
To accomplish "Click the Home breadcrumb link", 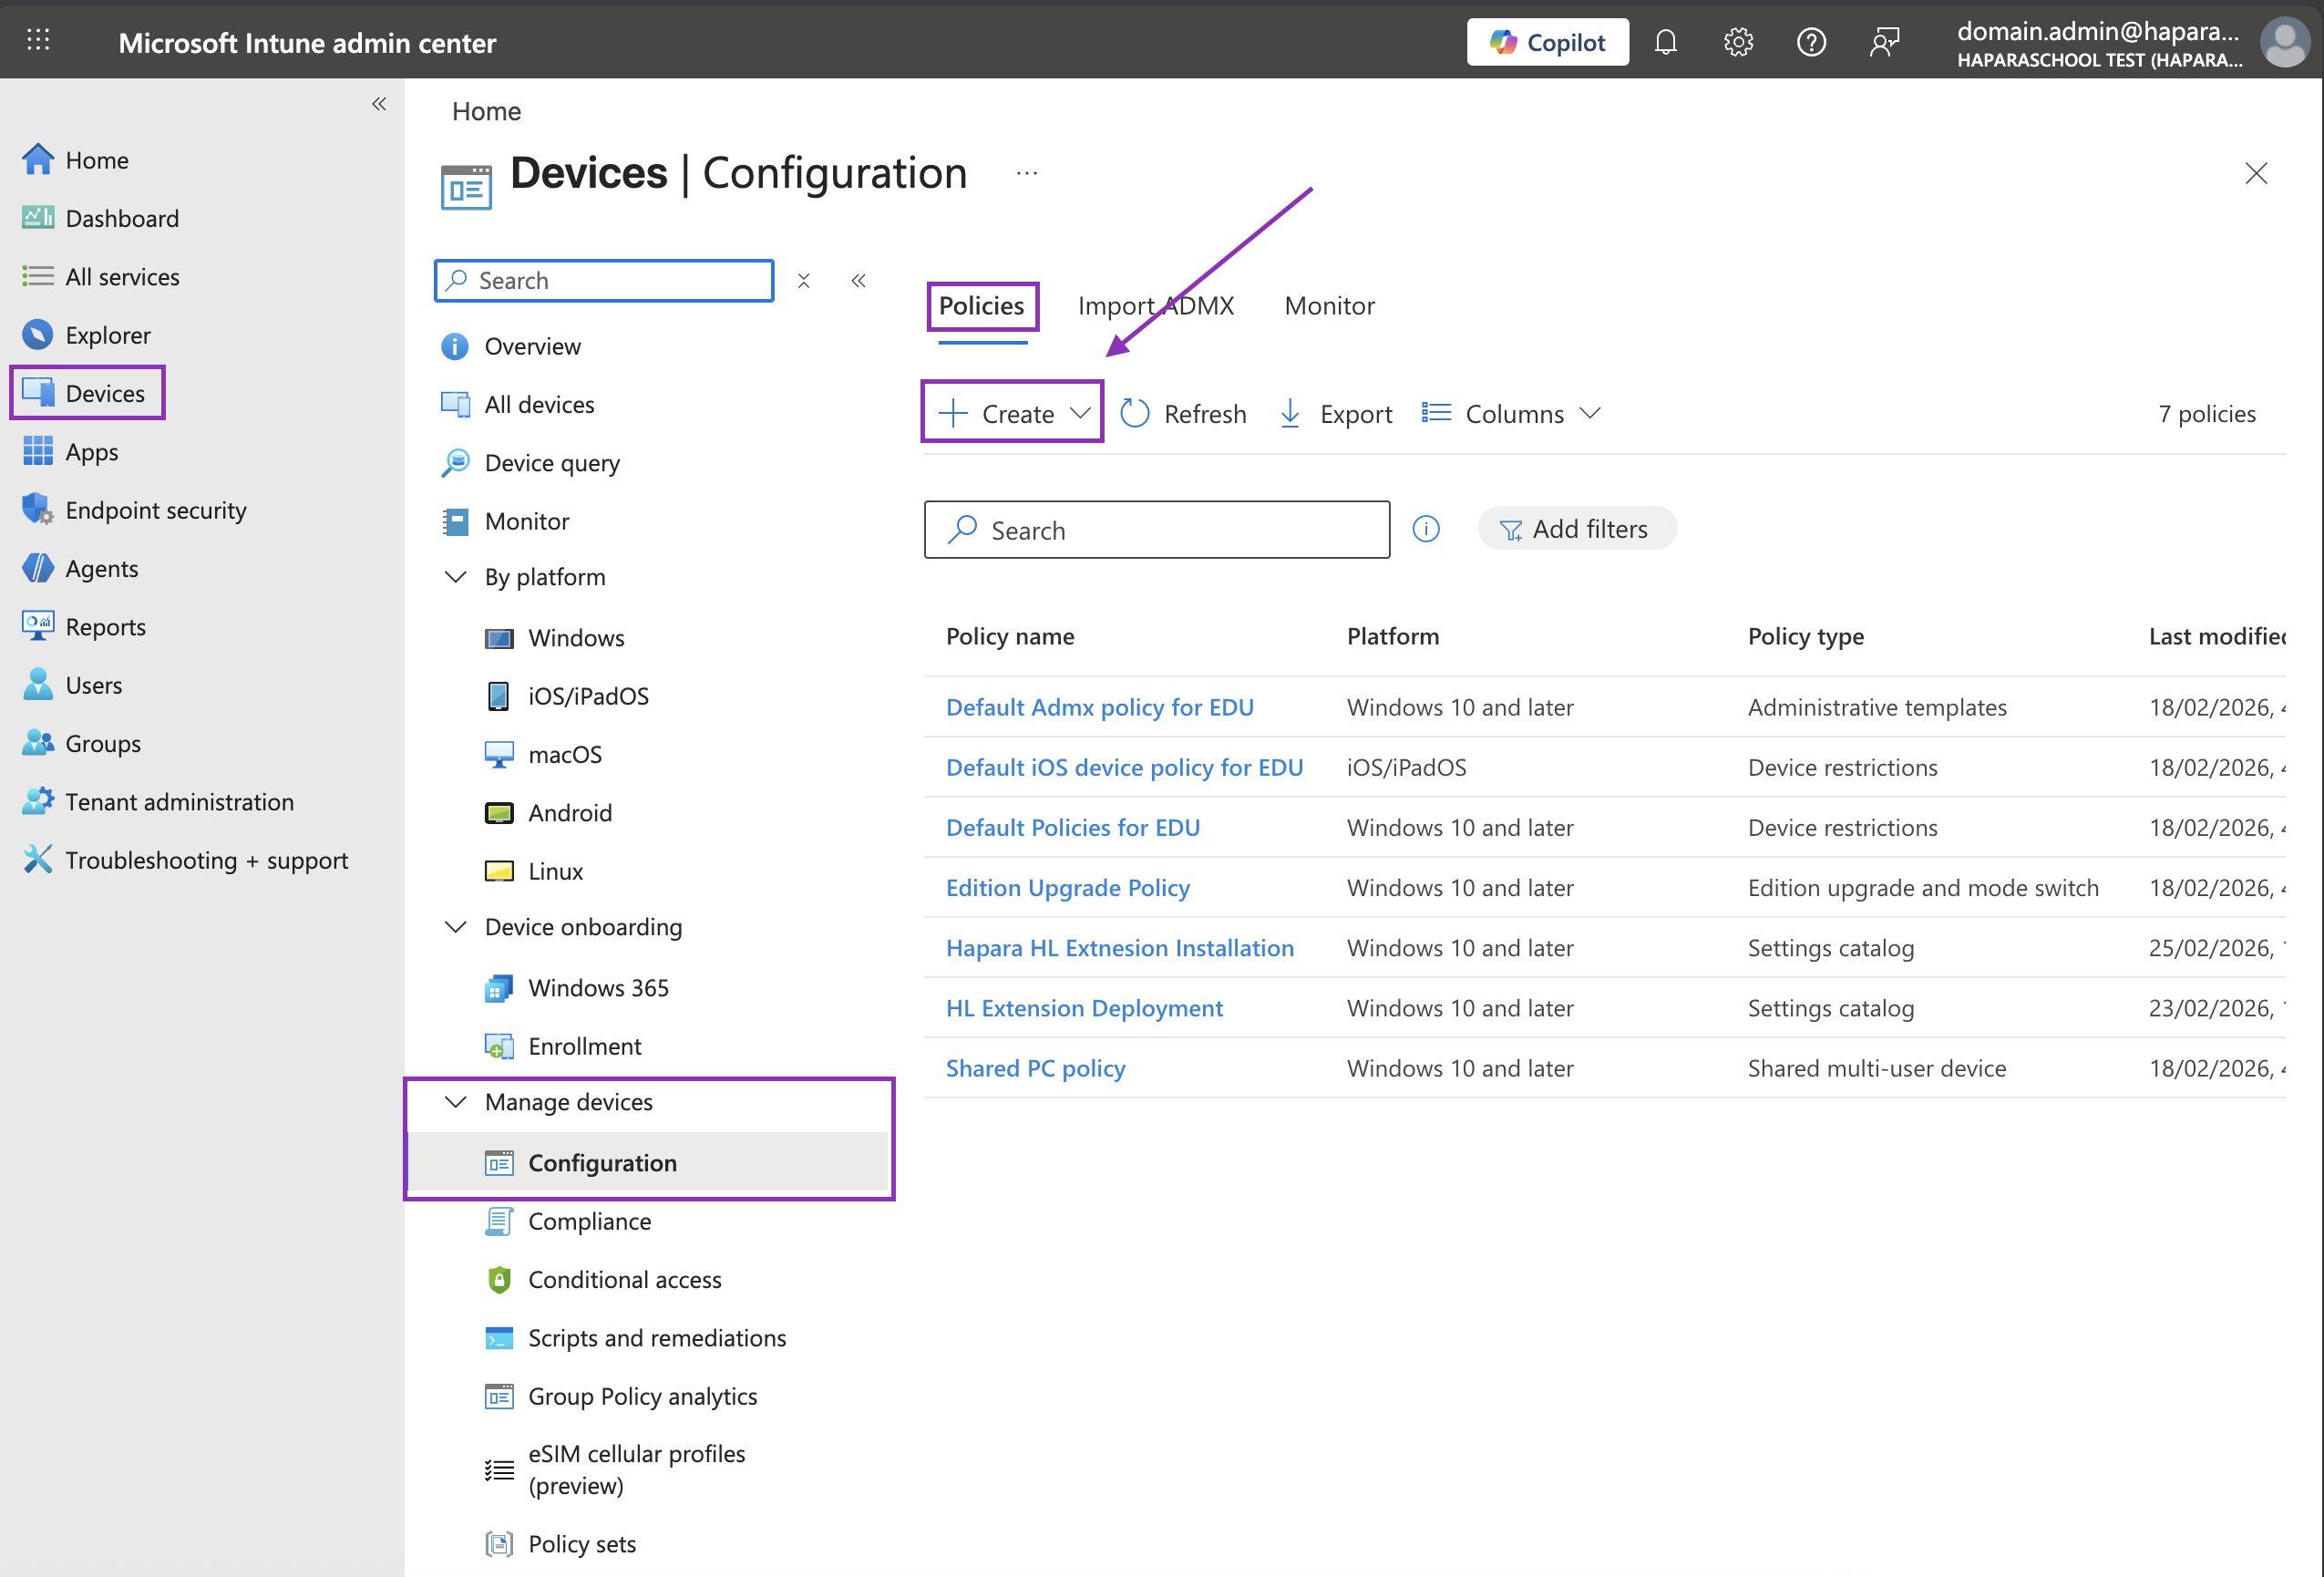I will tap(486, 111).
